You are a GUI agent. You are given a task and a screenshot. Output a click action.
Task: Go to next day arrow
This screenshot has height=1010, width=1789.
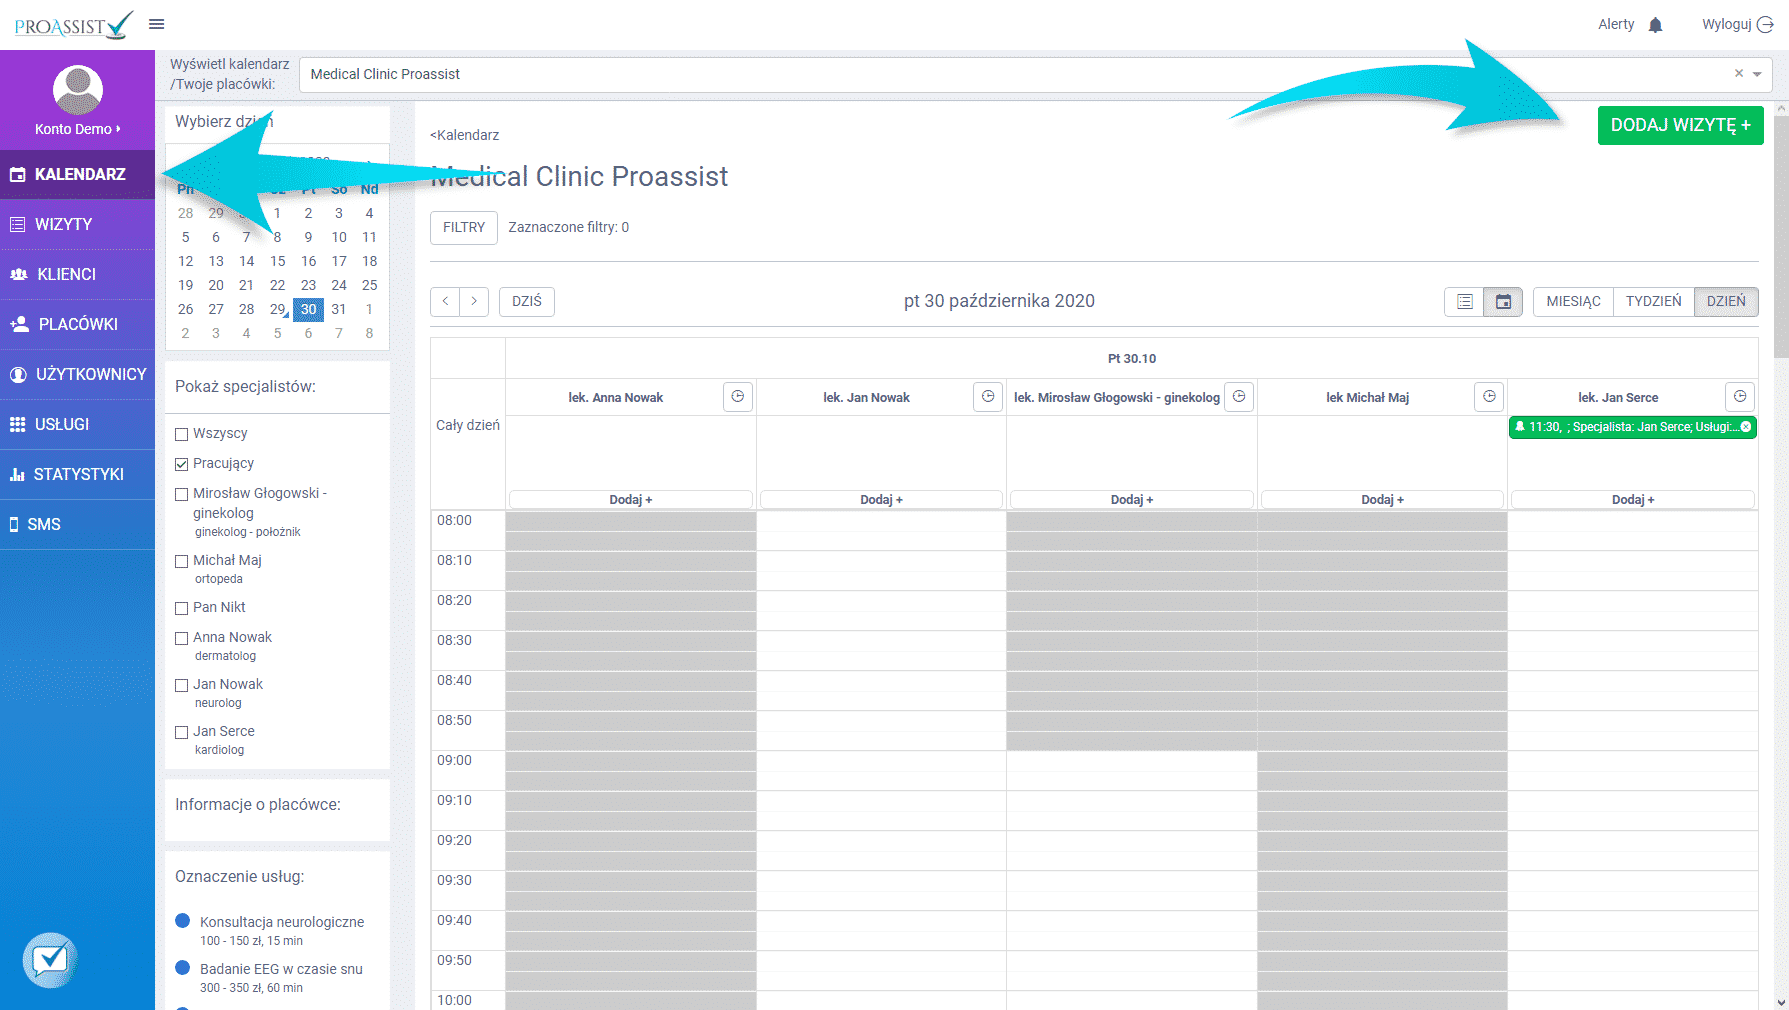click(474, 301)
